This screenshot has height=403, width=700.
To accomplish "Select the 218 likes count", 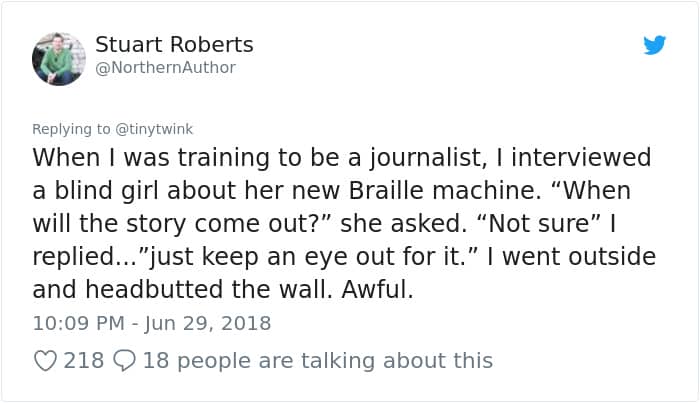I will (x=83, y=361).
